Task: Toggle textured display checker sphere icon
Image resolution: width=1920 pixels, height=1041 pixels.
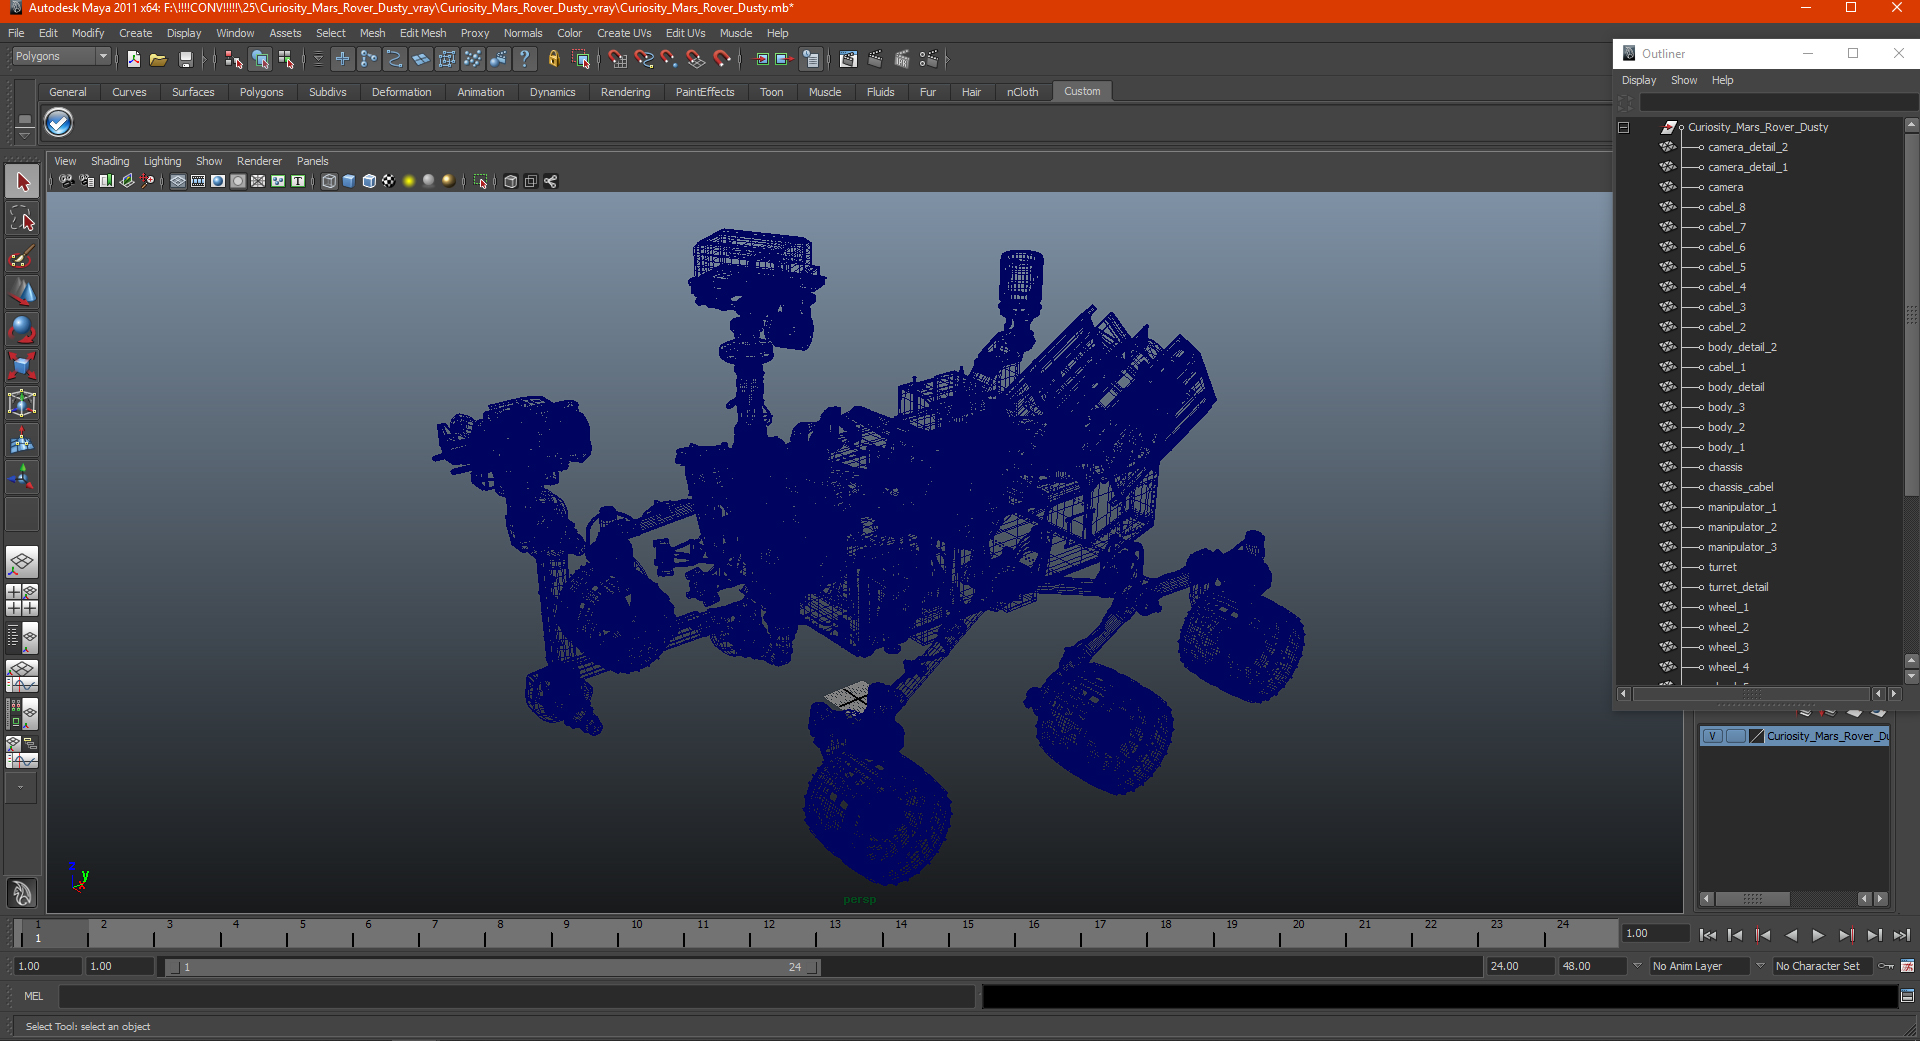Action: pyautogui.click(x=389, y=181)
